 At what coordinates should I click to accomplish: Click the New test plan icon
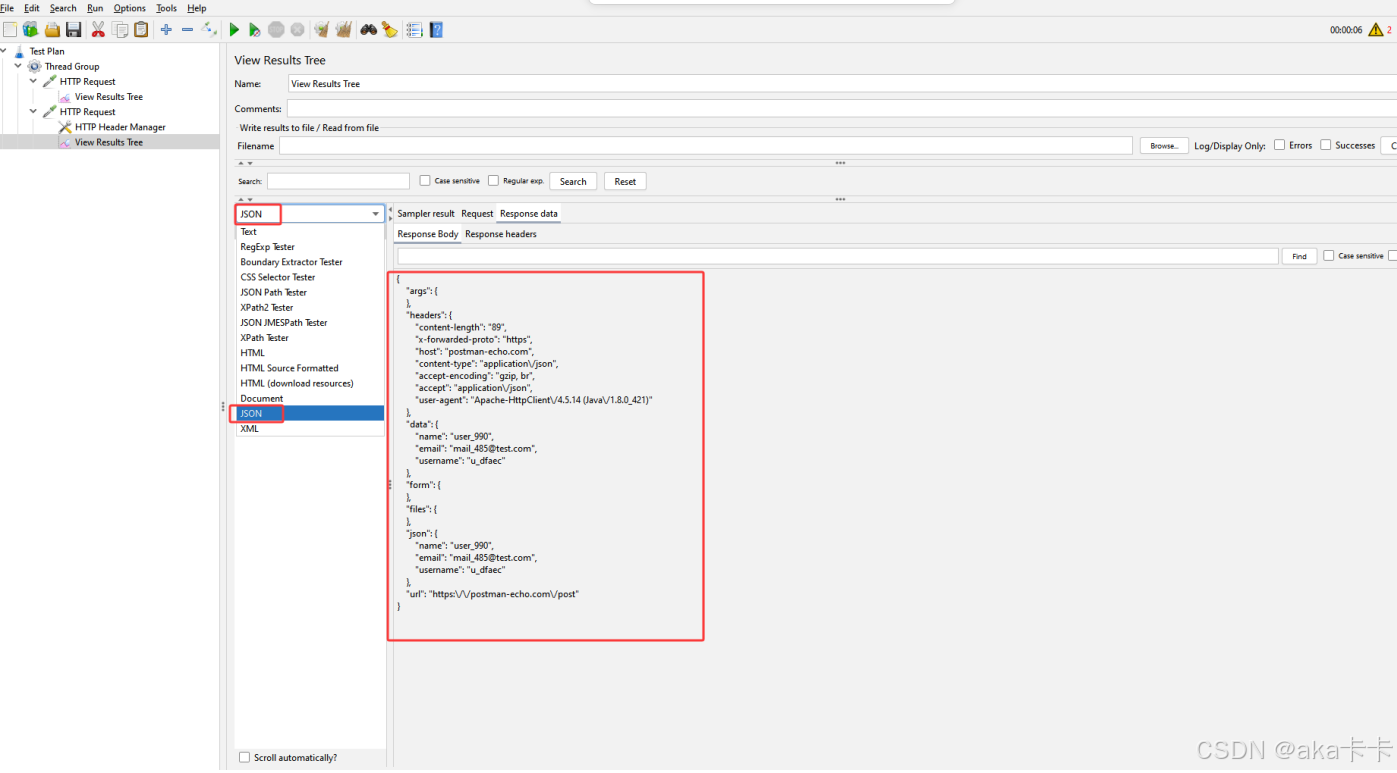(x=10, y=30)
